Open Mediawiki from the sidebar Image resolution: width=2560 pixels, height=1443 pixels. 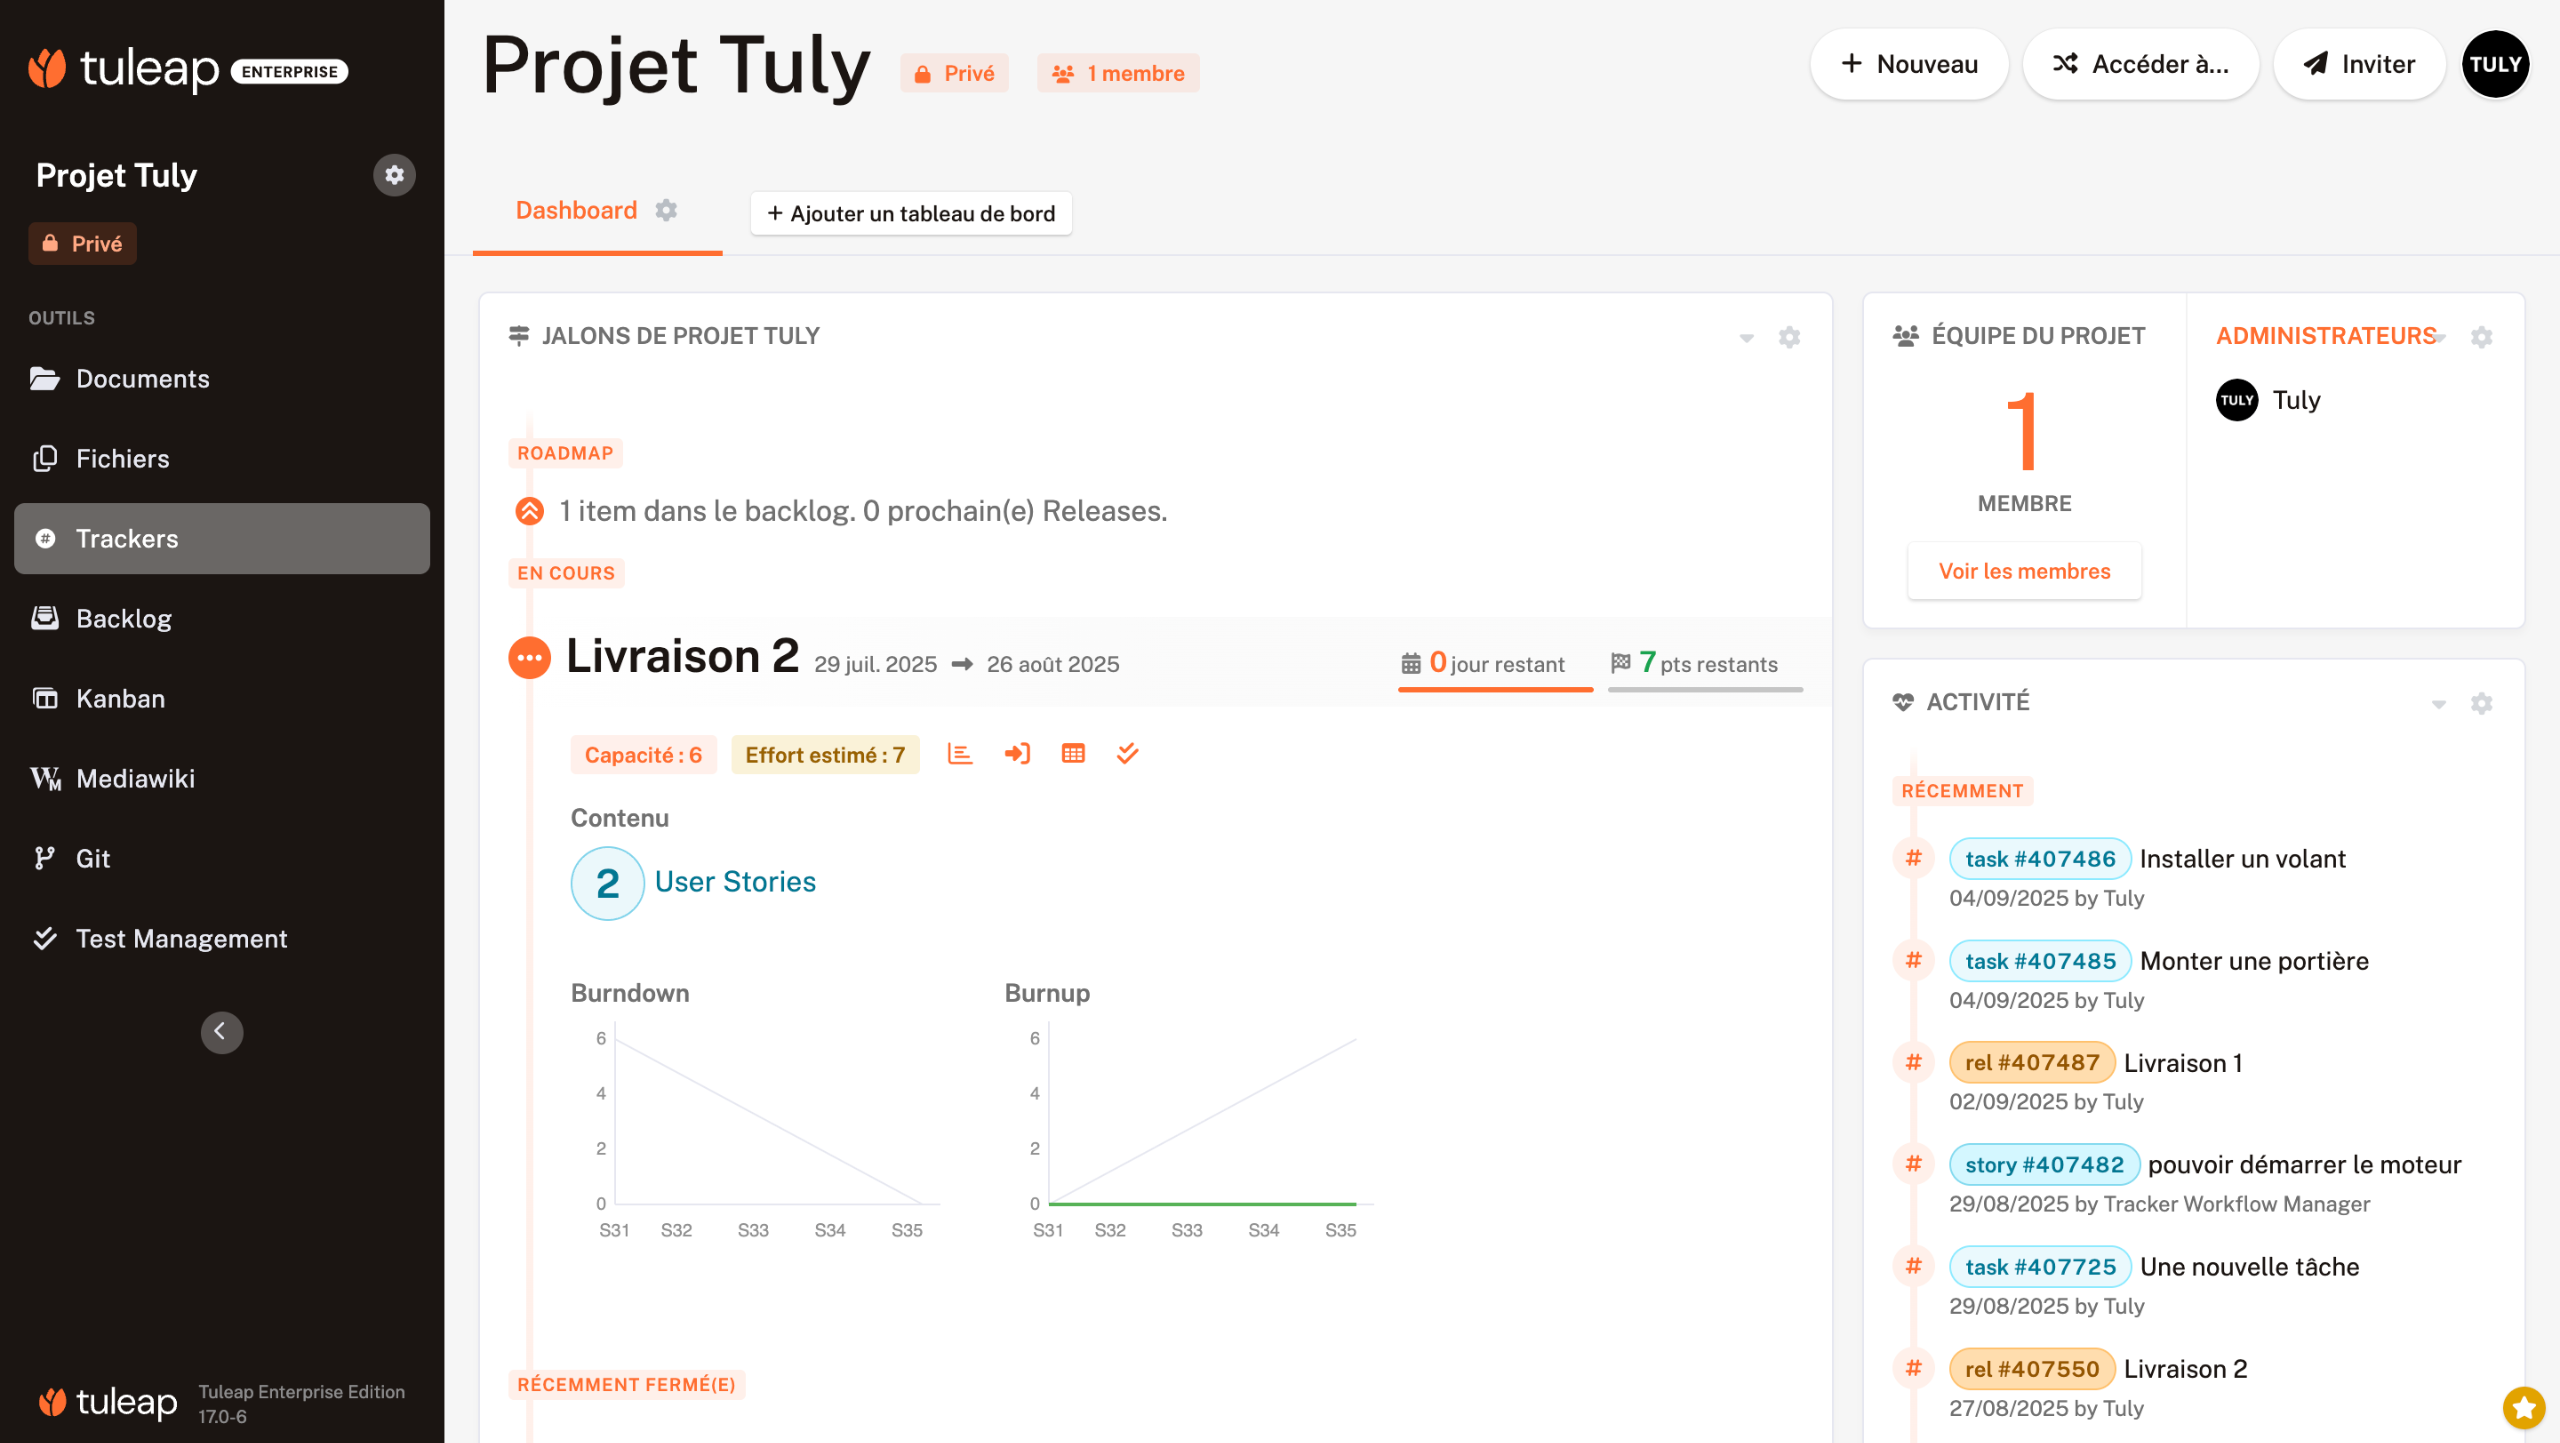(x=135, y=778)
